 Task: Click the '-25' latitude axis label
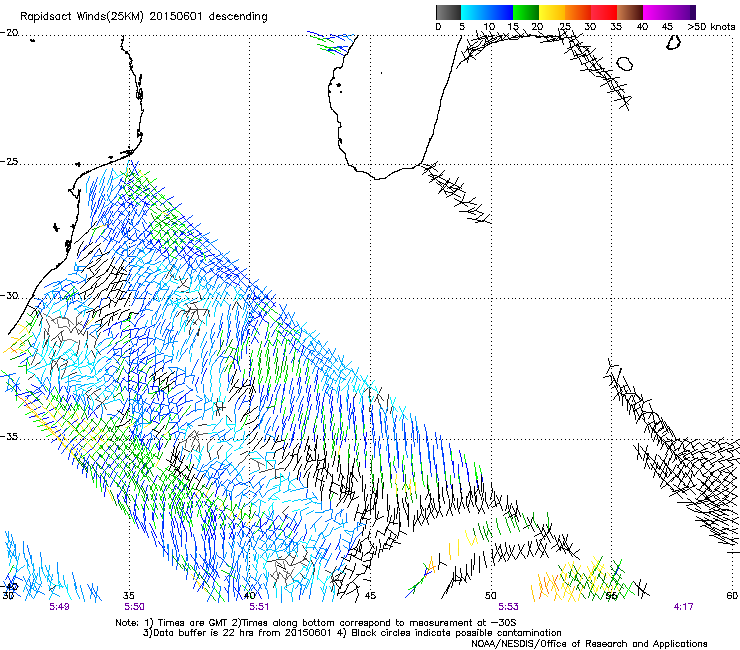9,162
